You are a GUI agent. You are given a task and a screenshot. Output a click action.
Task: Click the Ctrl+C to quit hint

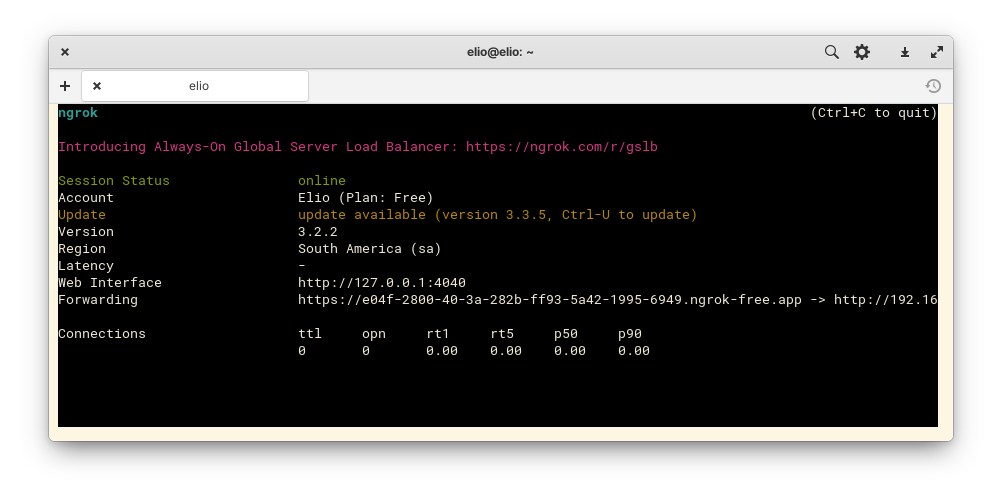874,113
